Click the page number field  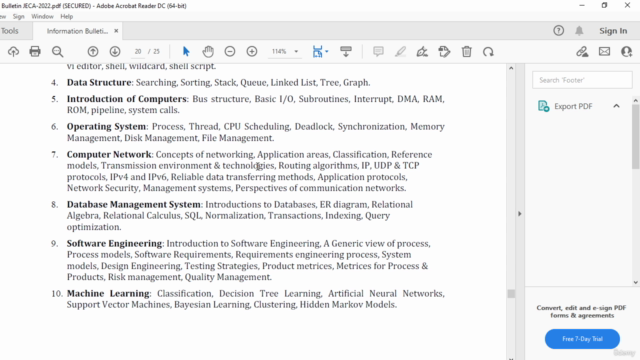click(x=138, y=51)
